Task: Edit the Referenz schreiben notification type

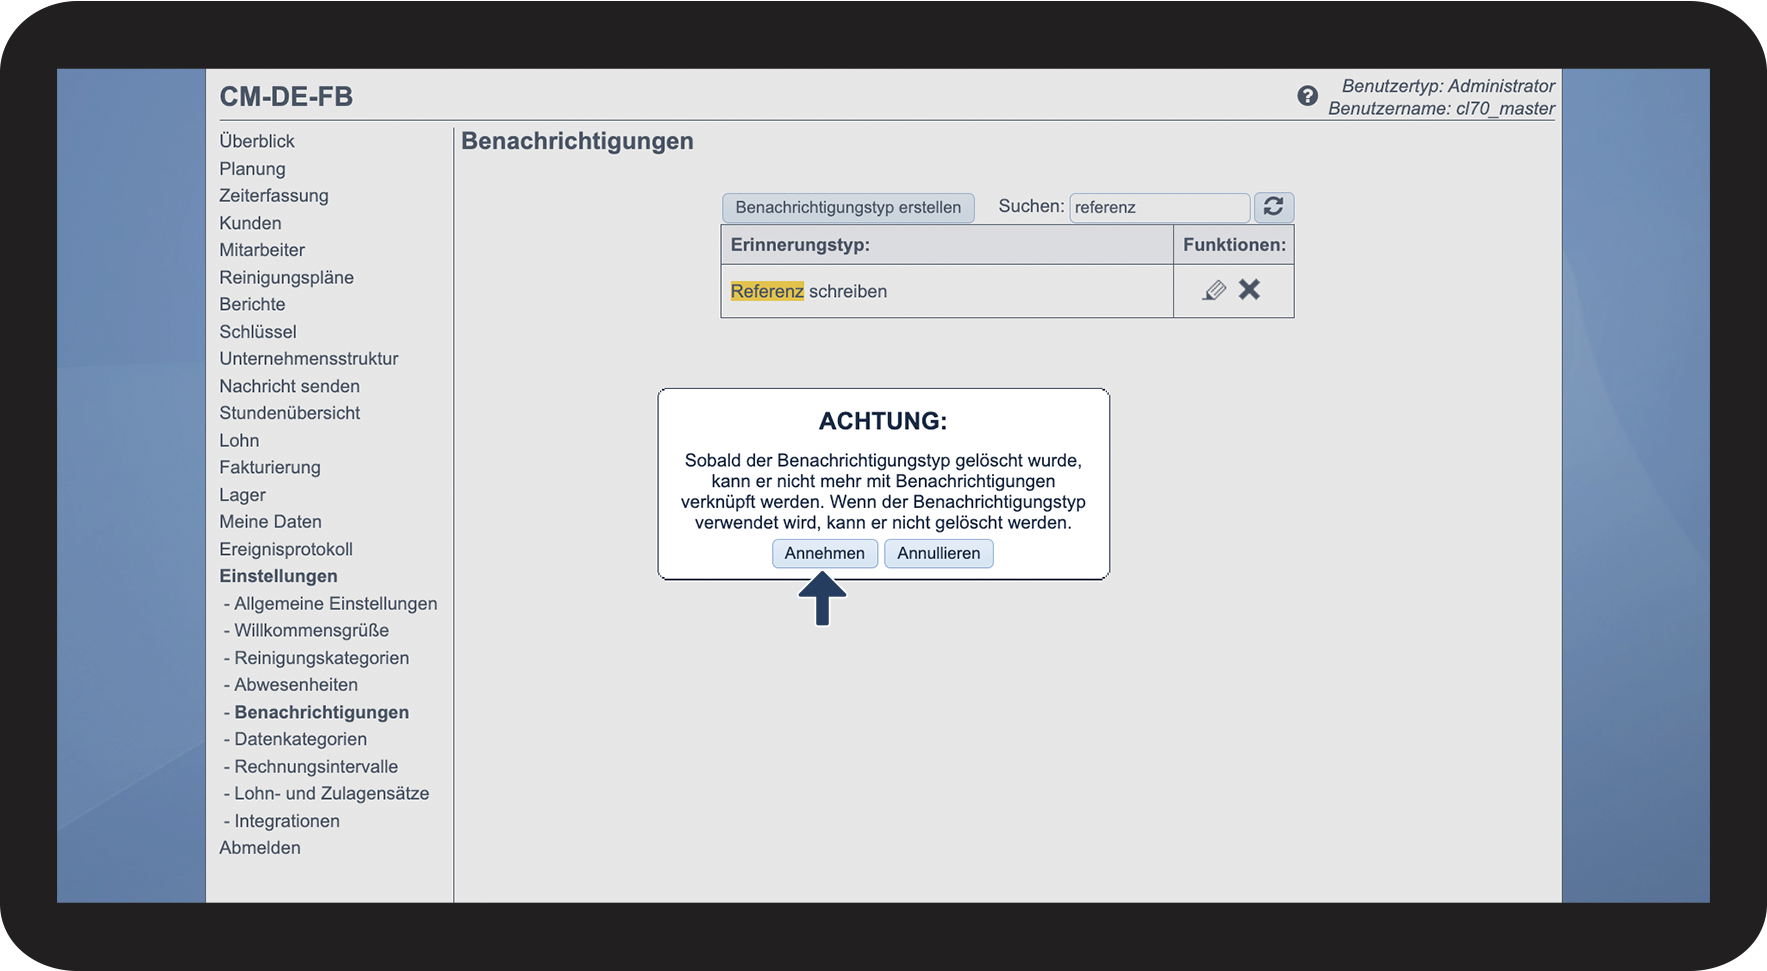Action: click(1214, 290)
